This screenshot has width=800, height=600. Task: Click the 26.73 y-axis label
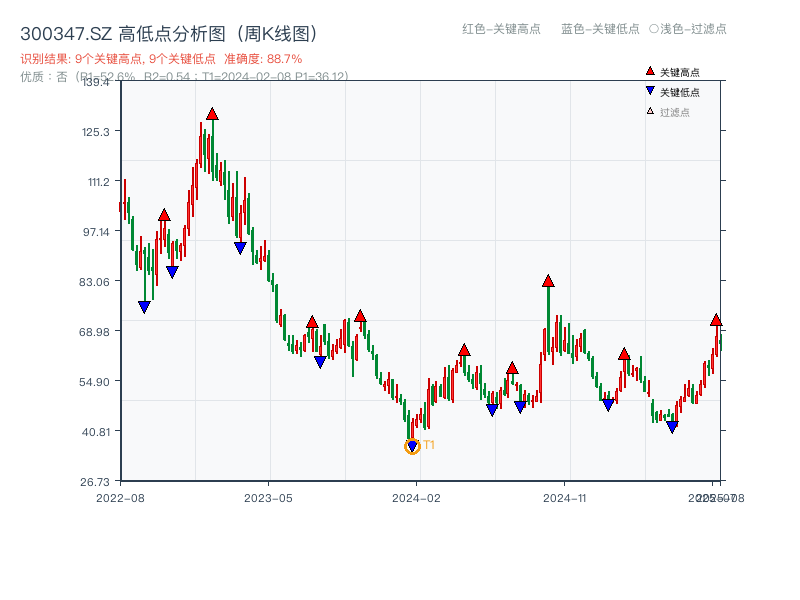(95, 482)
